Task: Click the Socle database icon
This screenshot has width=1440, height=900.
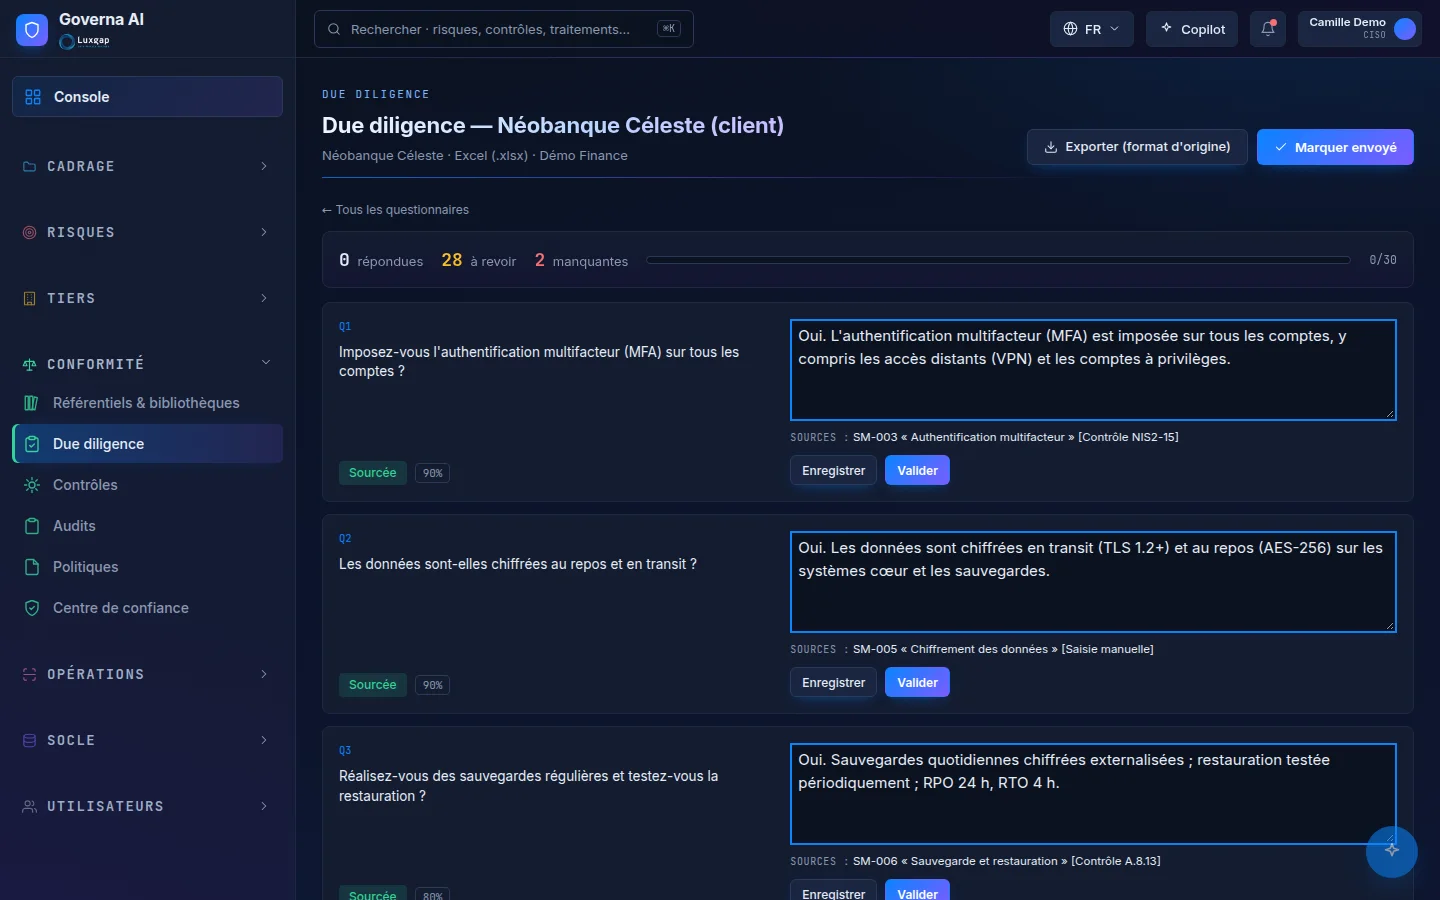Action: [29, 741]
